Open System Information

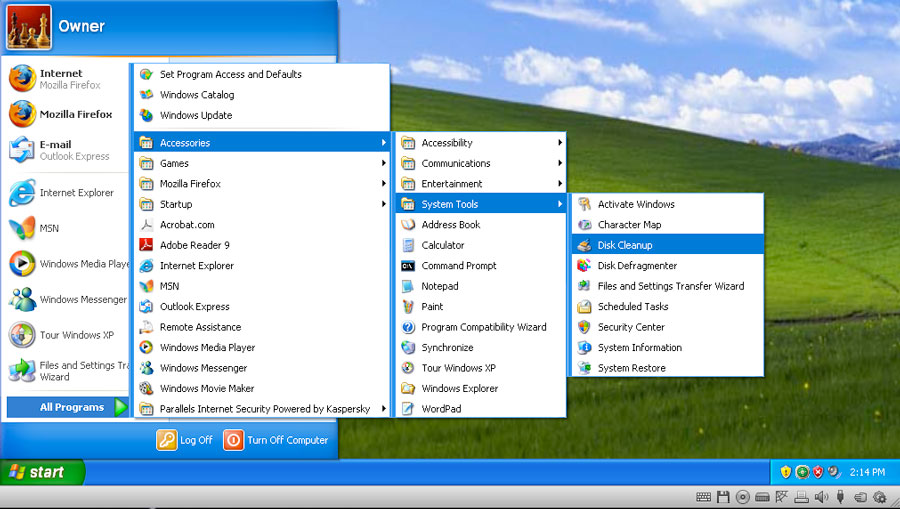click(x=668, y=347)
